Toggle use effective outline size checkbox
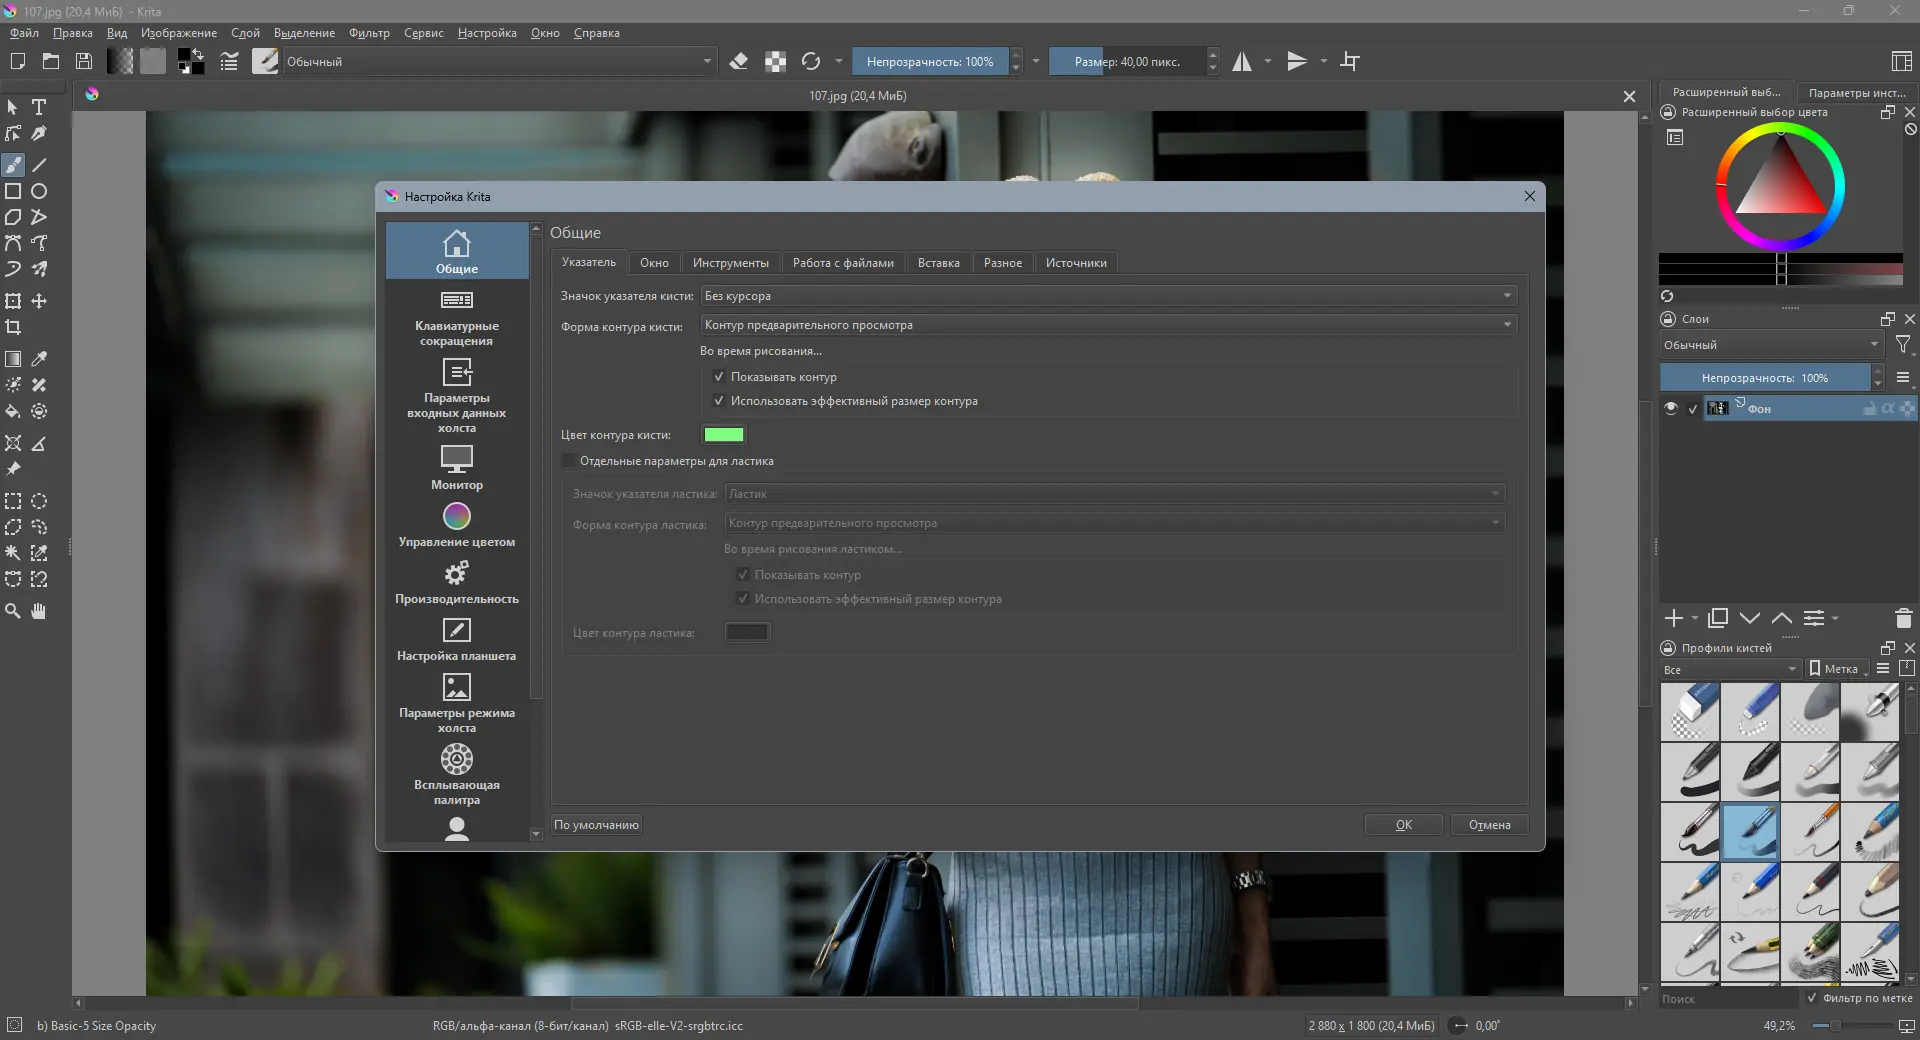The image size is (1920, 1040). (x=718, y=401)
